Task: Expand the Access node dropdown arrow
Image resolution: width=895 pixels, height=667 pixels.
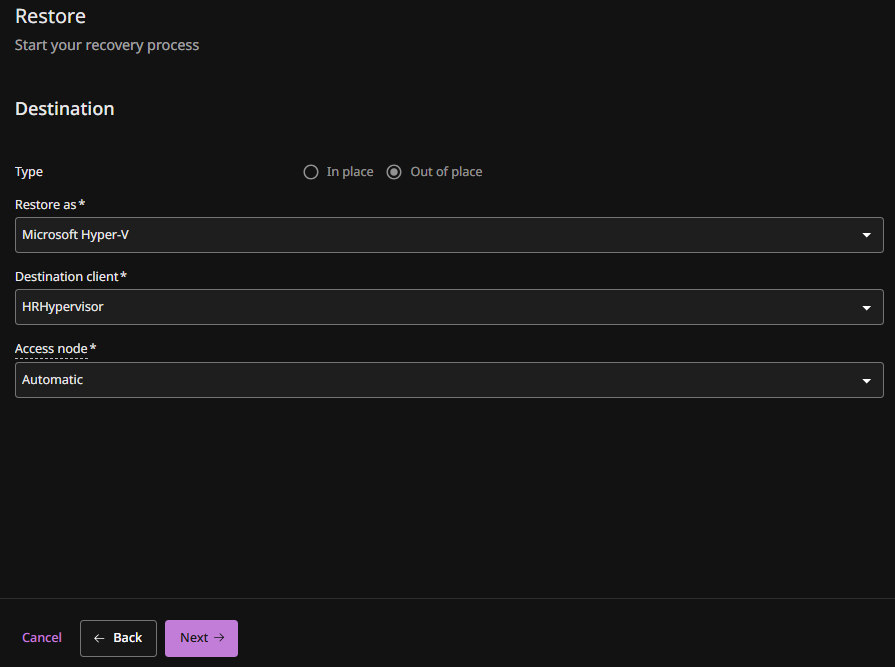Action: click(866, 381)
